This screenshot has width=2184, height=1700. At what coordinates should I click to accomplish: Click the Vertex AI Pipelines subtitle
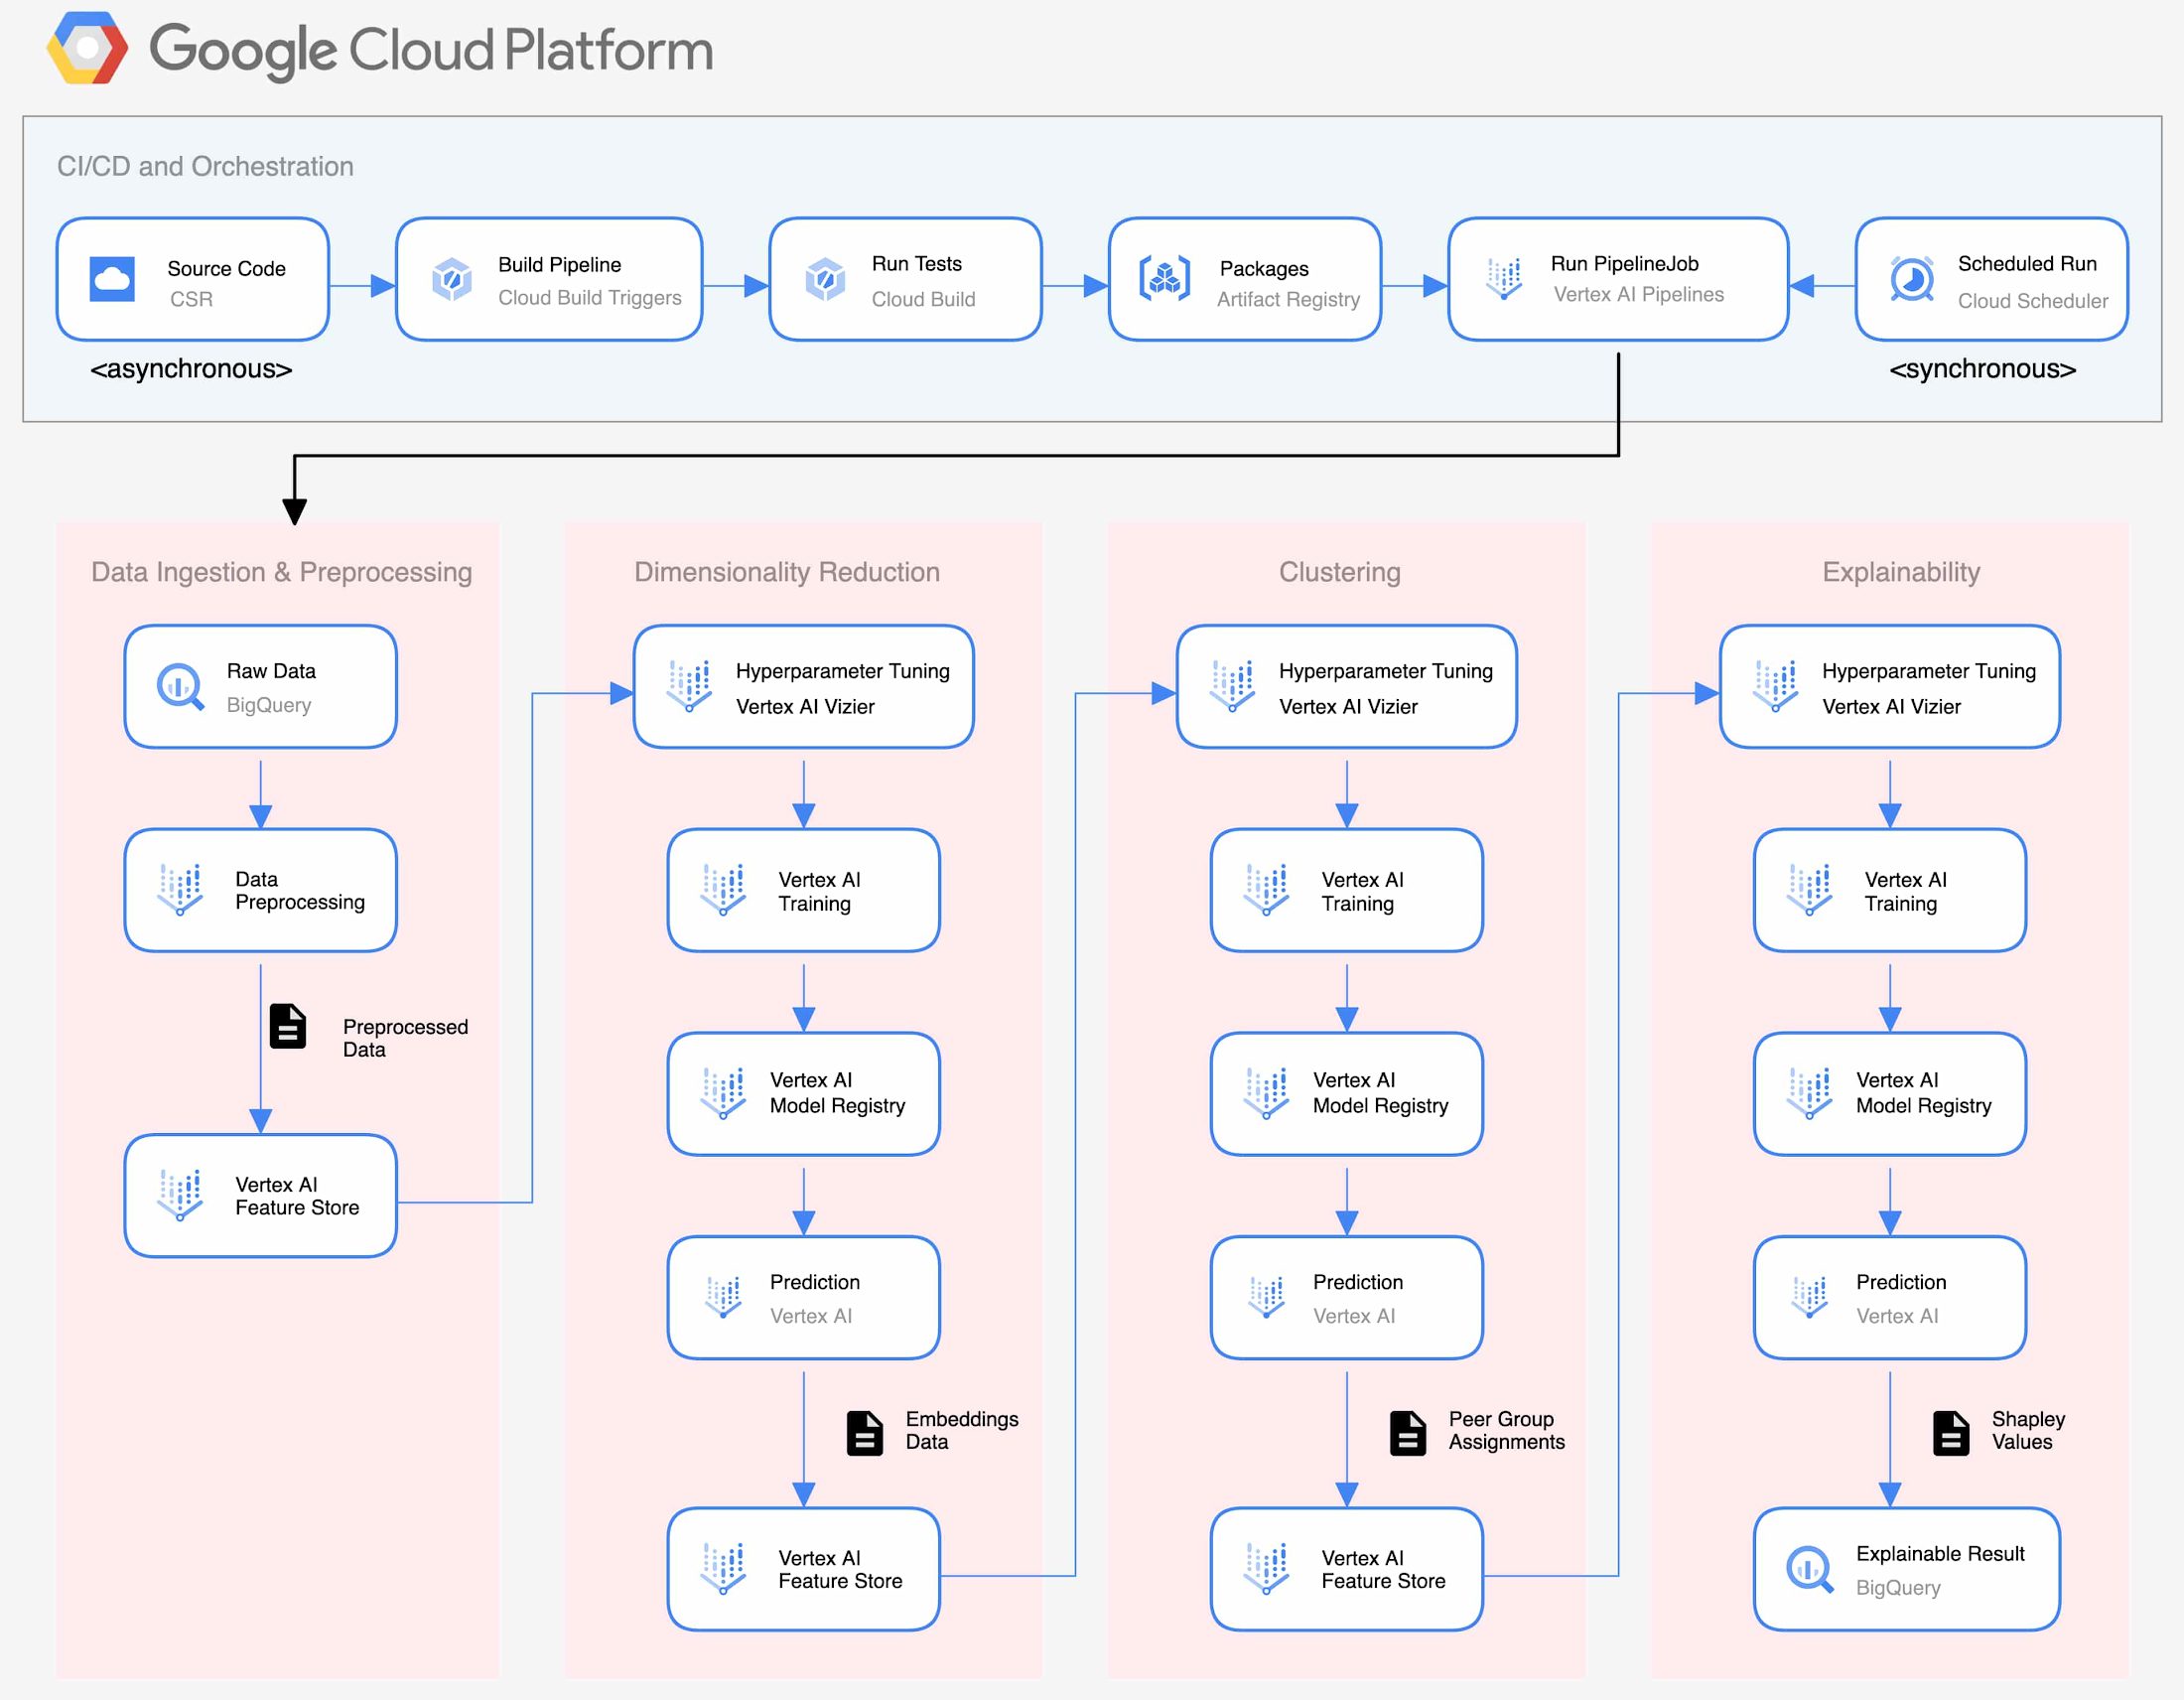pyautogui.click(x=1638, y=294)
